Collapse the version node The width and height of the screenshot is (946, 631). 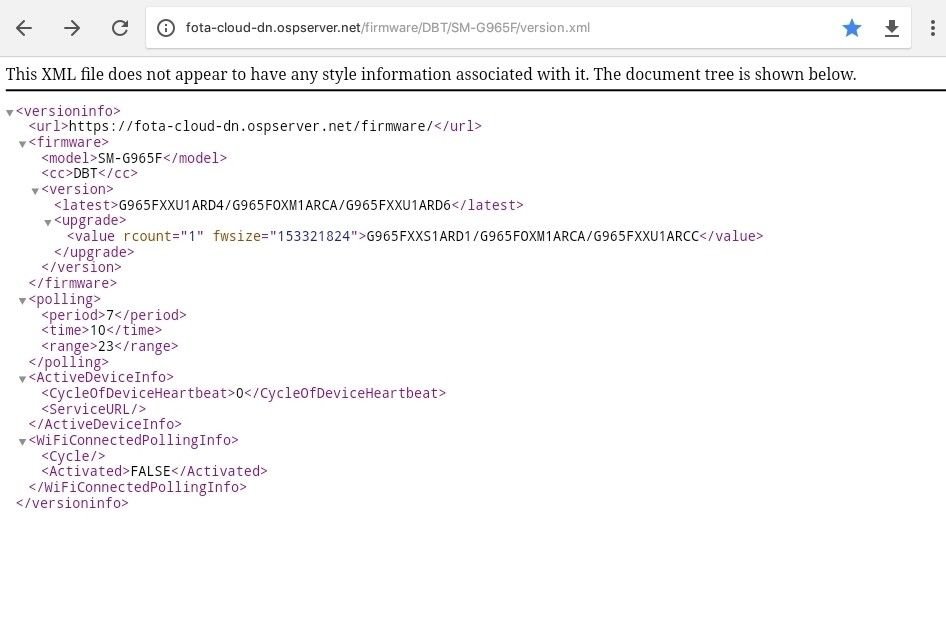pos(35,191)
